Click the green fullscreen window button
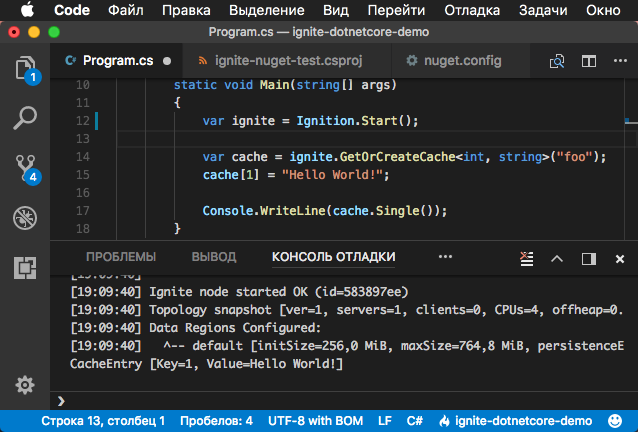Viewport: 638px width, 432px height. [x=54, y=32]
